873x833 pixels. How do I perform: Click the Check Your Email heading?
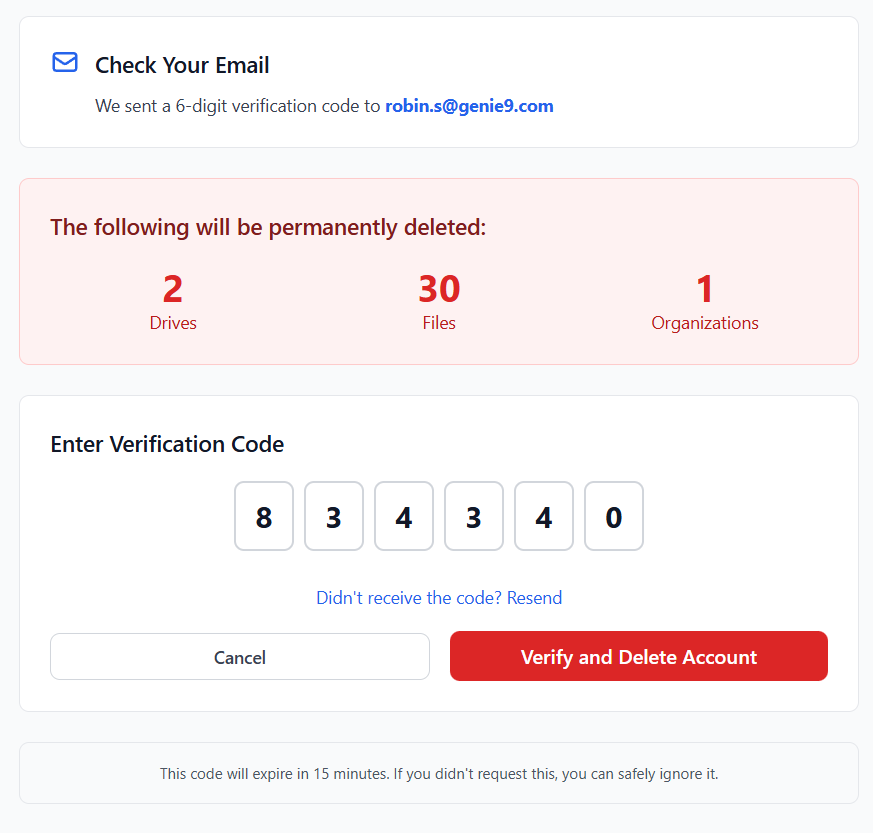[182, 65]
